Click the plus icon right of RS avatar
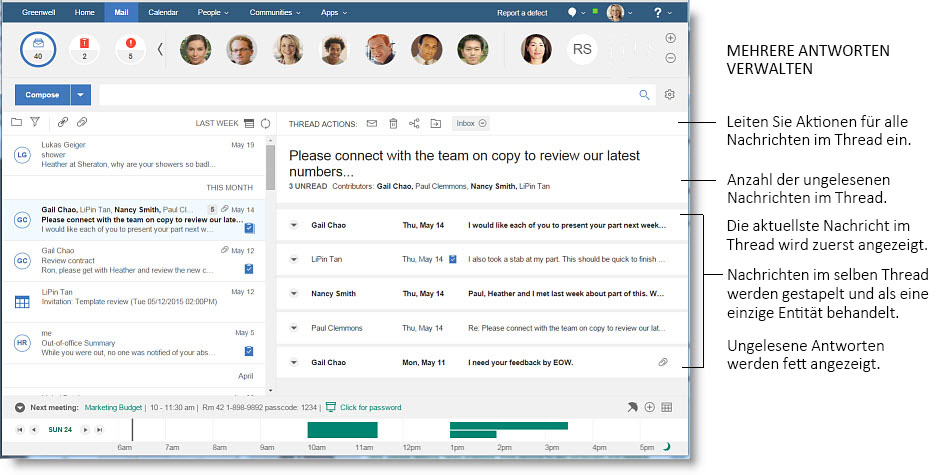The height and width of the screenshot is (475, 945). point(670,38)
